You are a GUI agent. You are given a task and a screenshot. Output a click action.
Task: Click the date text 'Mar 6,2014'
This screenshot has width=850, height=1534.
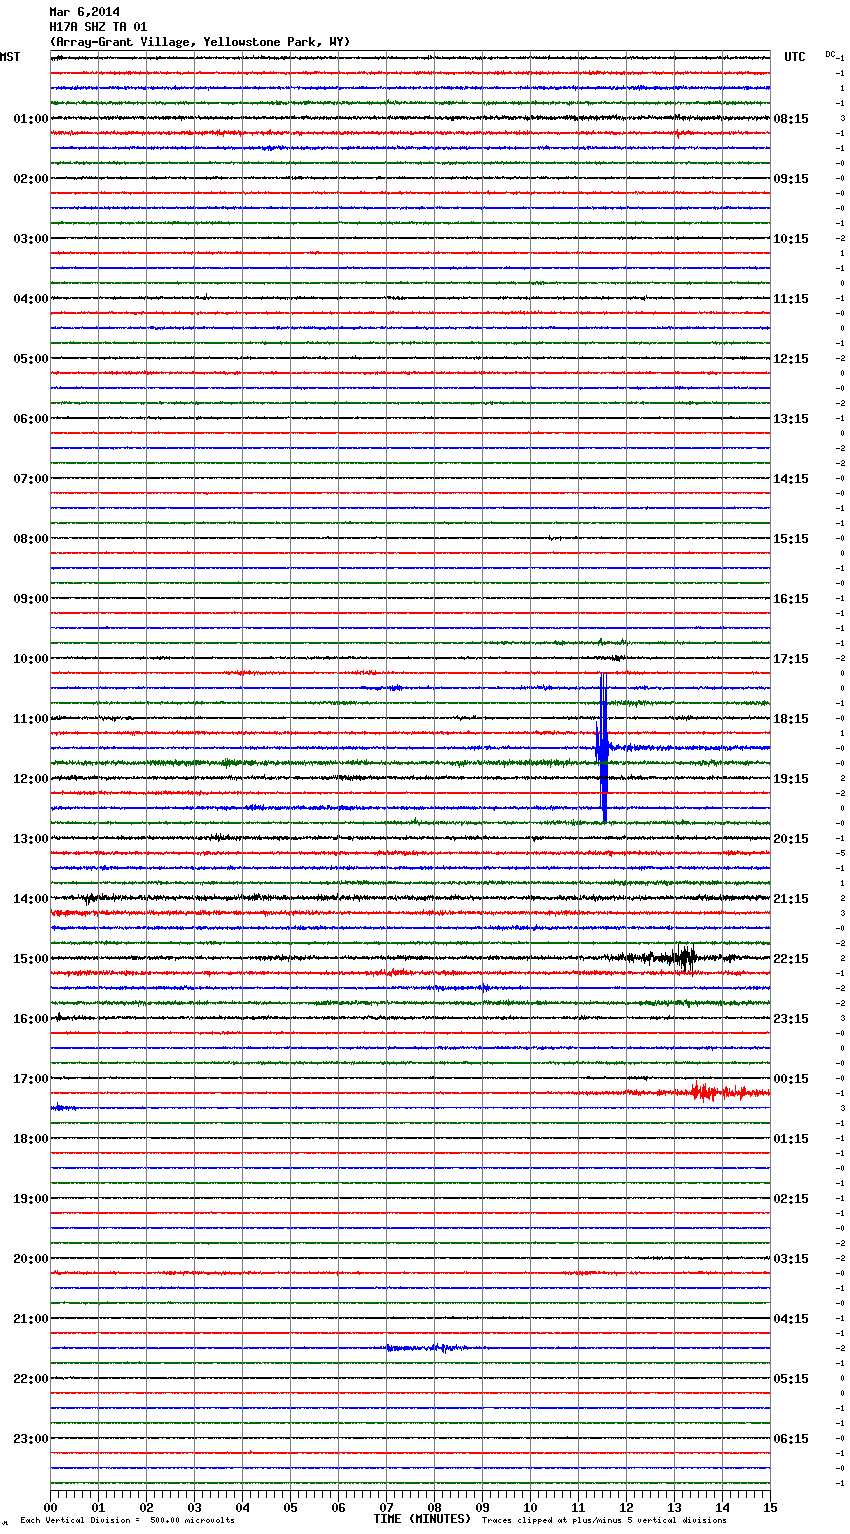pyautogui.click(x=84, y=12)
